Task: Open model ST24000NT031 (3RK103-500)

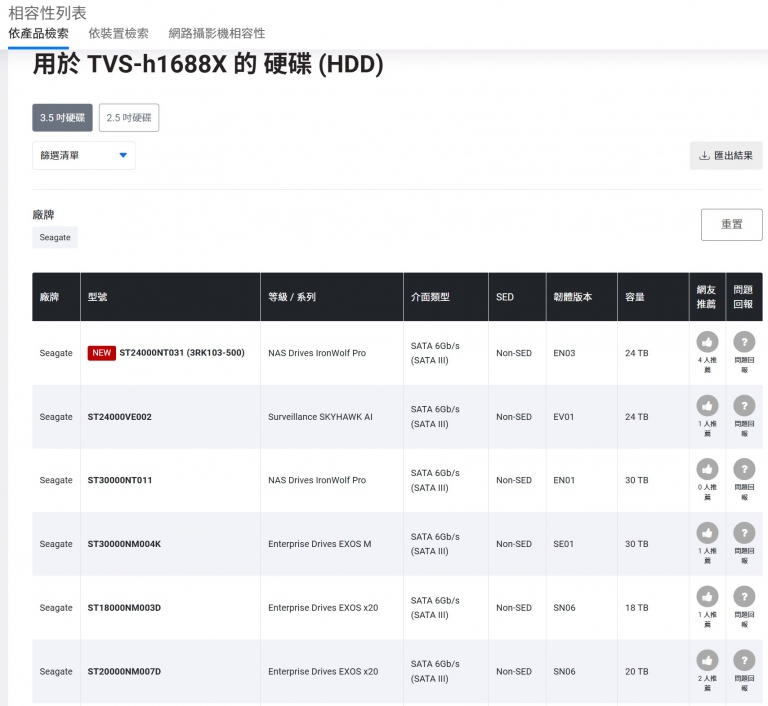Action: [182, 353]
